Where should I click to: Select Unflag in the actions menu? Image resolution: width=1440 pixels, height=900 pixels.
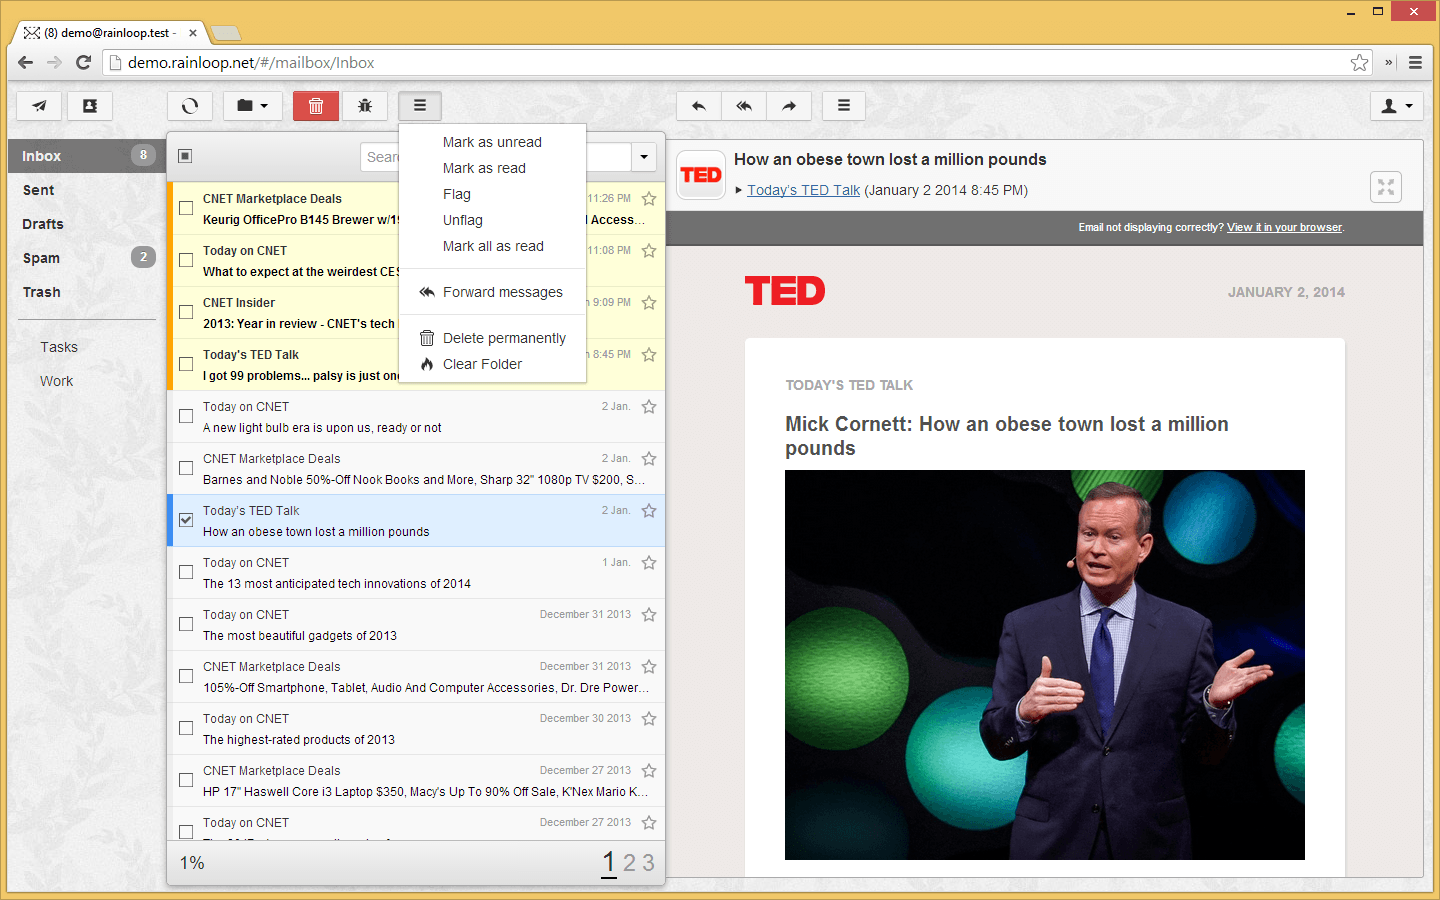tap(492, 220)
